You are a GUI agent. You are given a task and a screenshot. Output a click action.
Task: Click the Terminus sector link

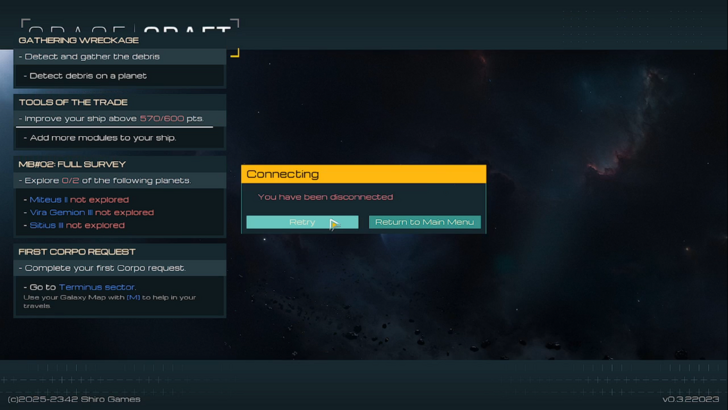97,287
